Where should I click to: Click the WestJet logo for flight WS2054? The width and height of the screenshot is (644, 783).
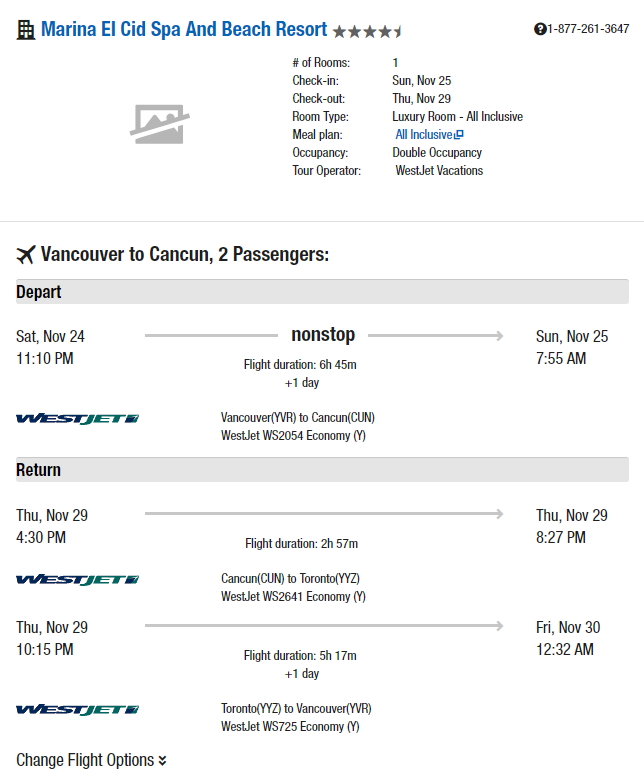[77, 419]
